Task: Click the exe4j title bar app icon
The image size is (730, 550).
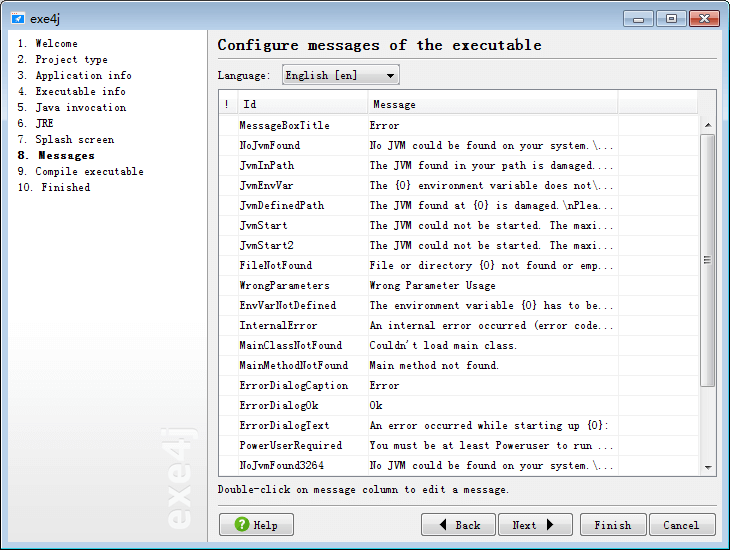Action: (17, 18)
